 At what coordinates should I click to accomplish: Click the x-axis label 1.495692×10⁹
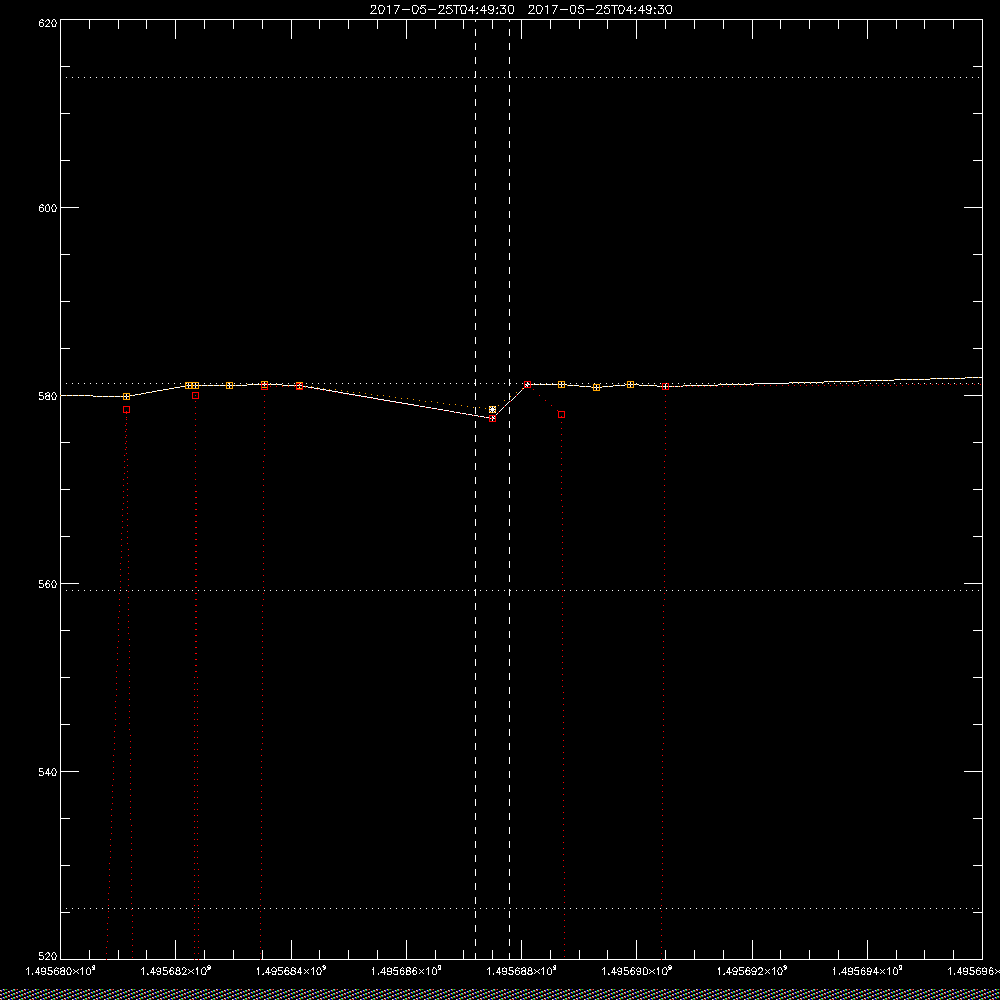(753, 971)
